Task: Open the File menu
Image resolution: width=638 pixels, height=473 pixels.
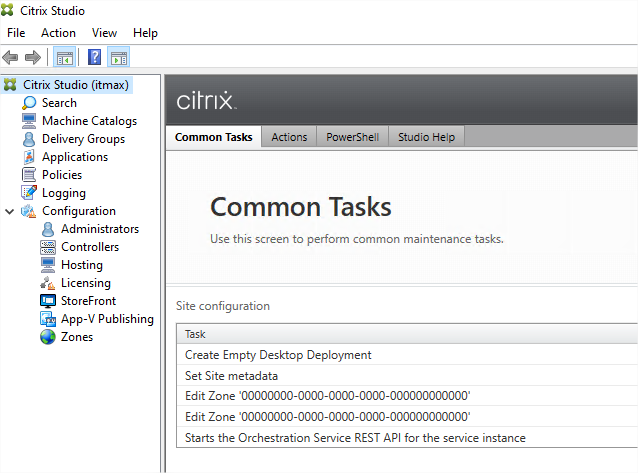Action: coord(16,33)
